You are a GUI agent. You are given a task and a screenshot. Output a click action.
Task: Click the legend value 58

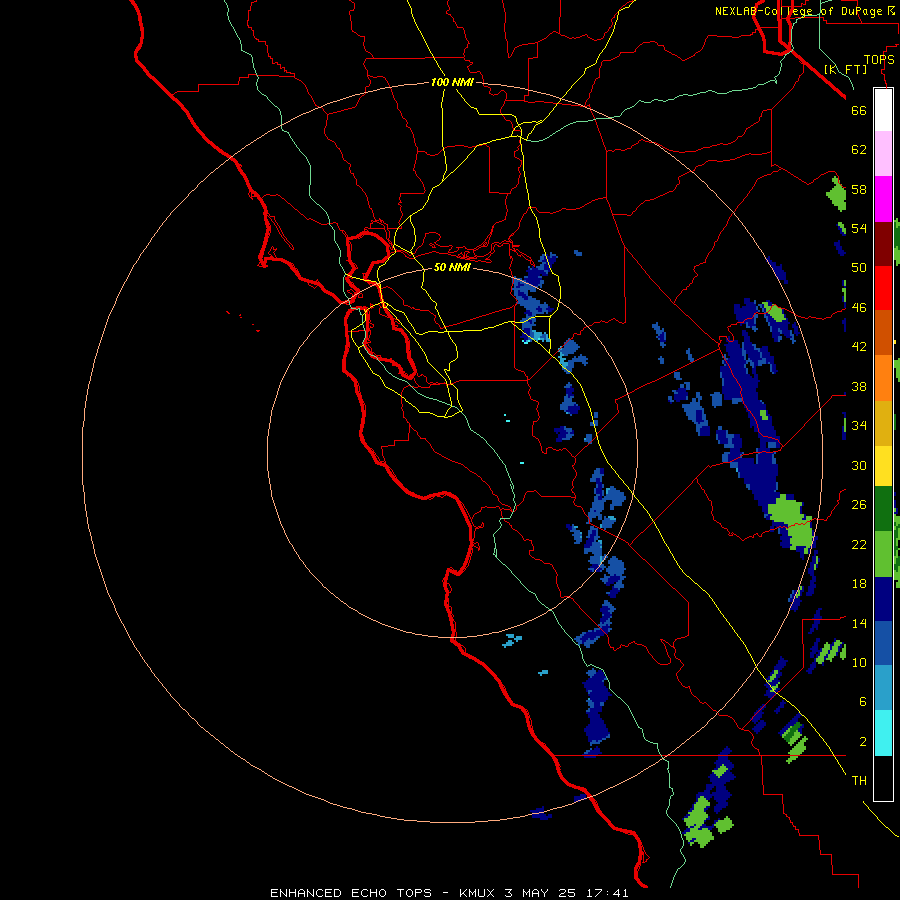(859, 189)
